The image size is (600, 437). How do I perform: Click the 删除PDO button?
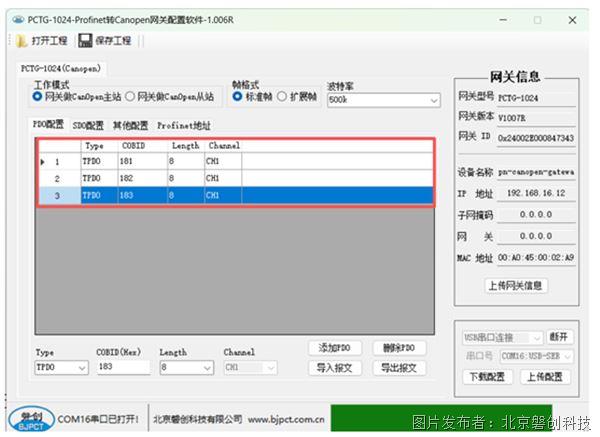pyautogui.click(x=399, y=347)
